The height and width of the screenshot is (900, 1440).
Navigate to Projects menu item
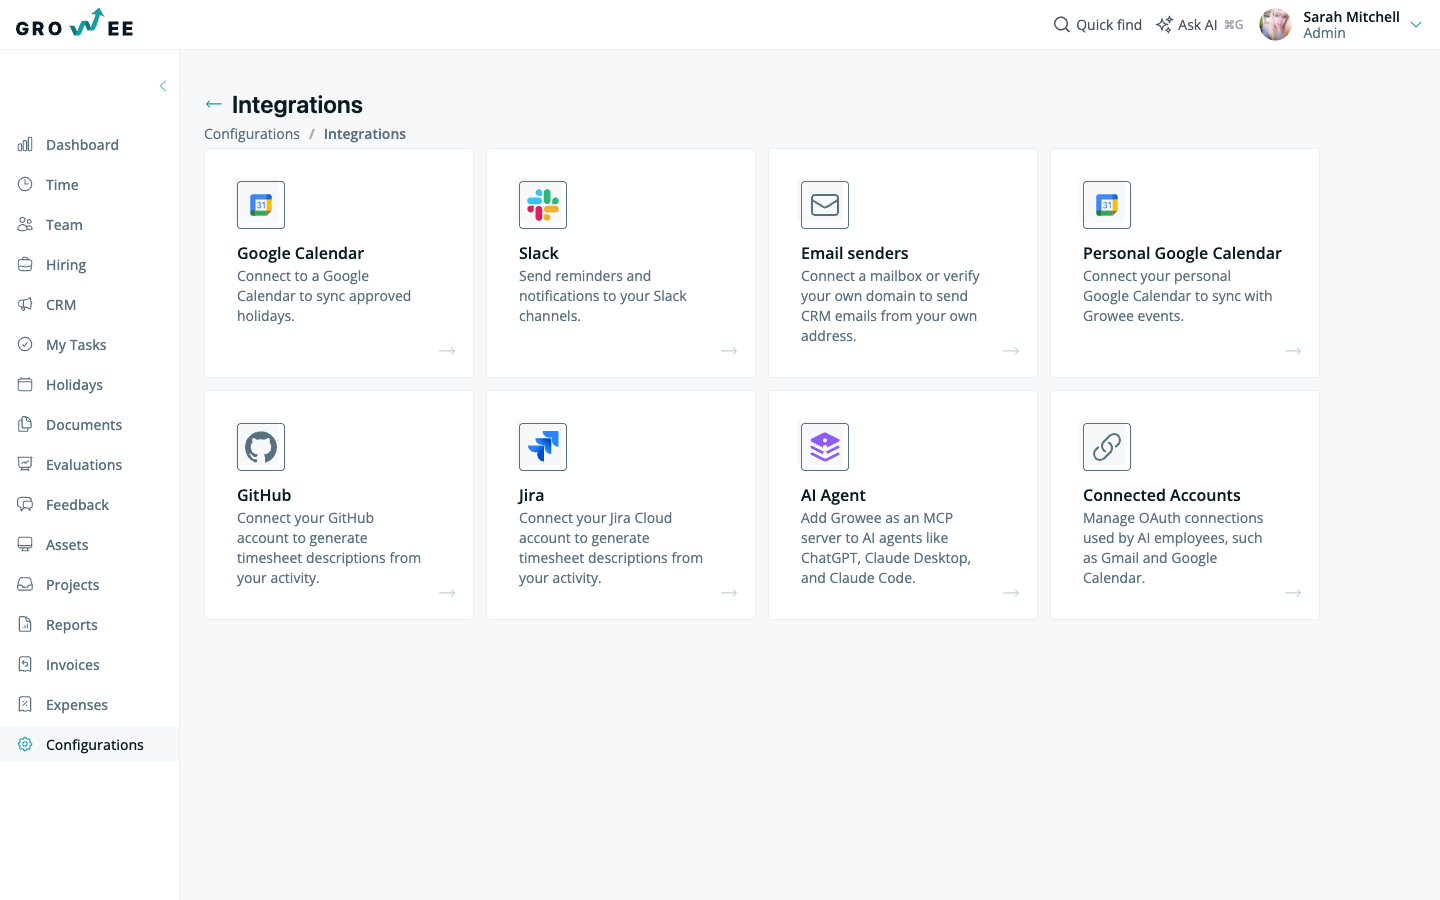pyautogui.click(x=90, y=585)
